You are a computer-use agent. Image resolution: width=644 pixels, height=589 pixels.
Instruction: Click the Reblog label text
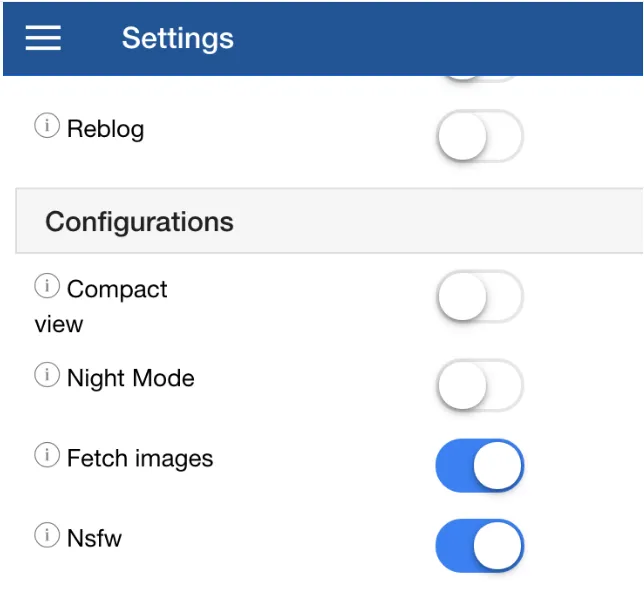(106, 129)
